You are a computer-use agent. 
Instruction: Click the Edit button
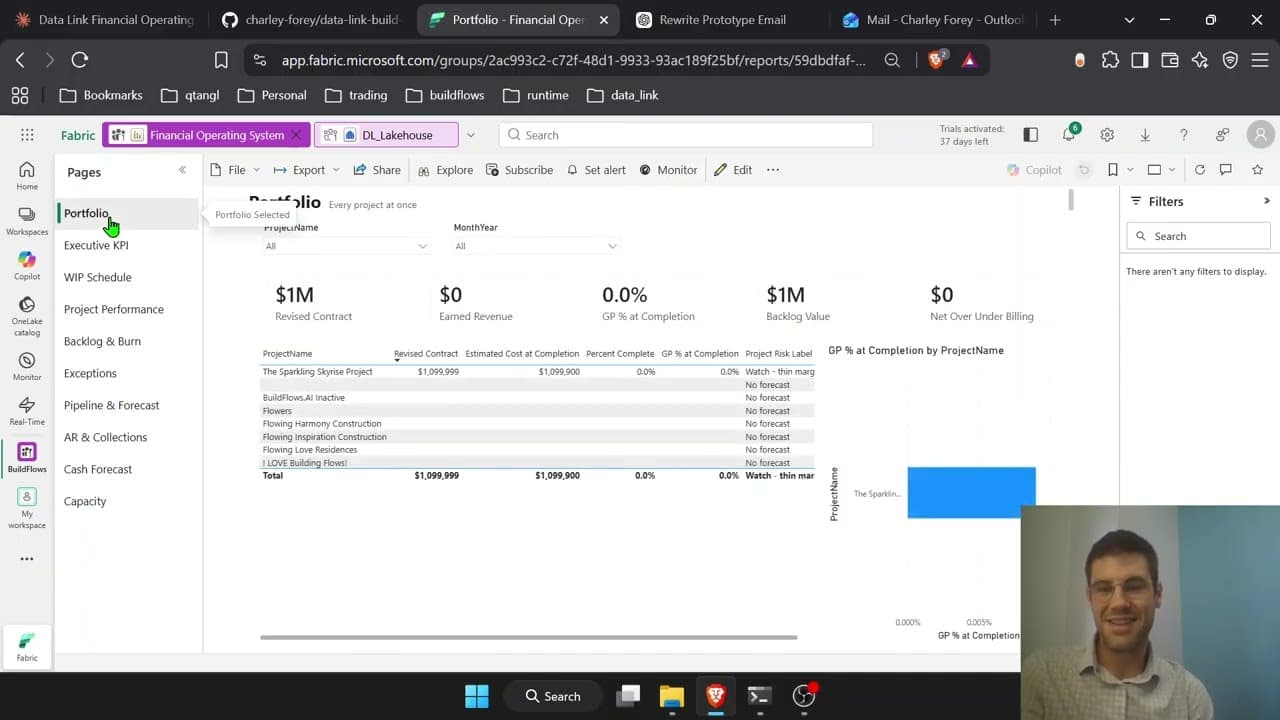(x=733, y=170)
